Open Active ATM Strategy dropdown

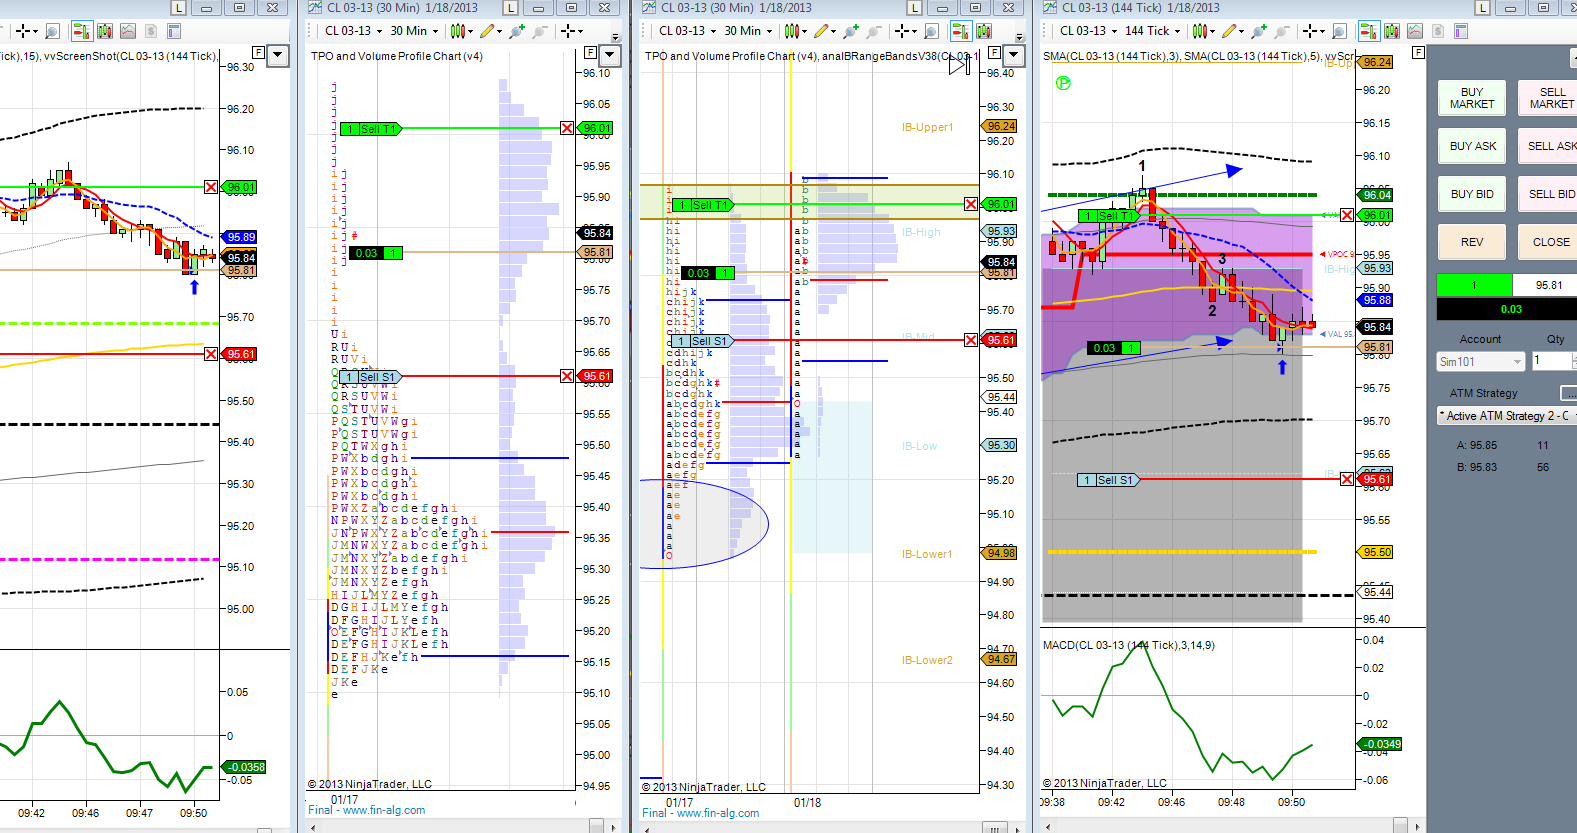1507,416
